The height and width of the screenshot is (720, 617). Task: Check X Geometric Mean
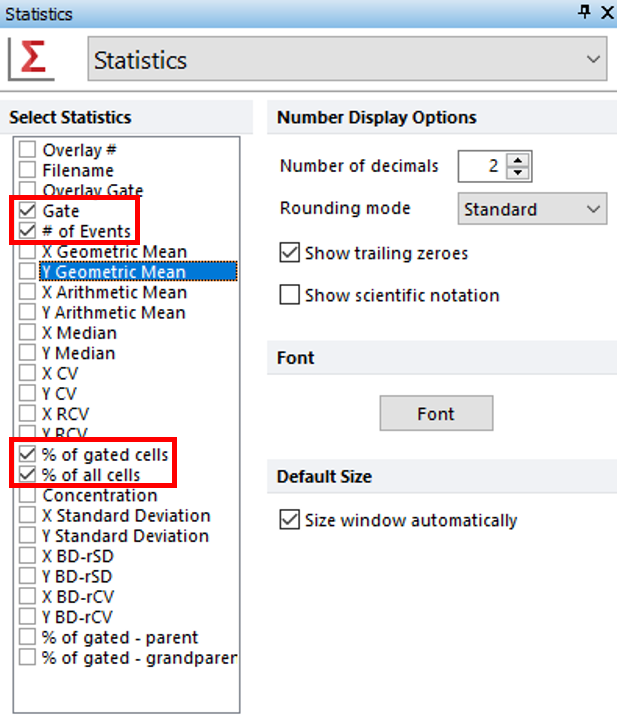28,251
